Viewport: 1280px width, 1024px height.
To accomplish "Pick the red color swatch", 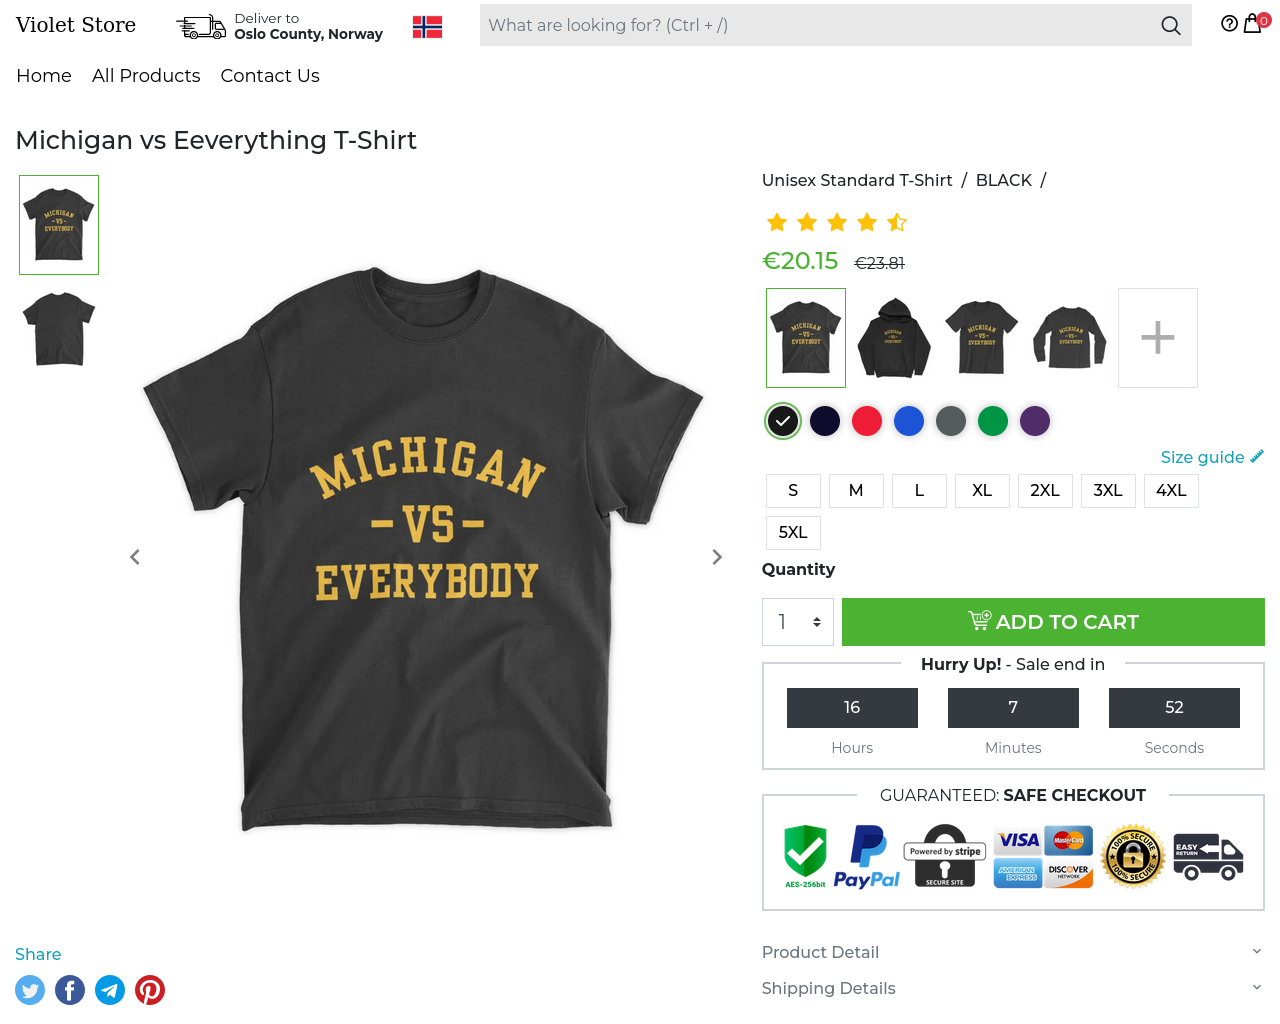I will coord(867,421).
